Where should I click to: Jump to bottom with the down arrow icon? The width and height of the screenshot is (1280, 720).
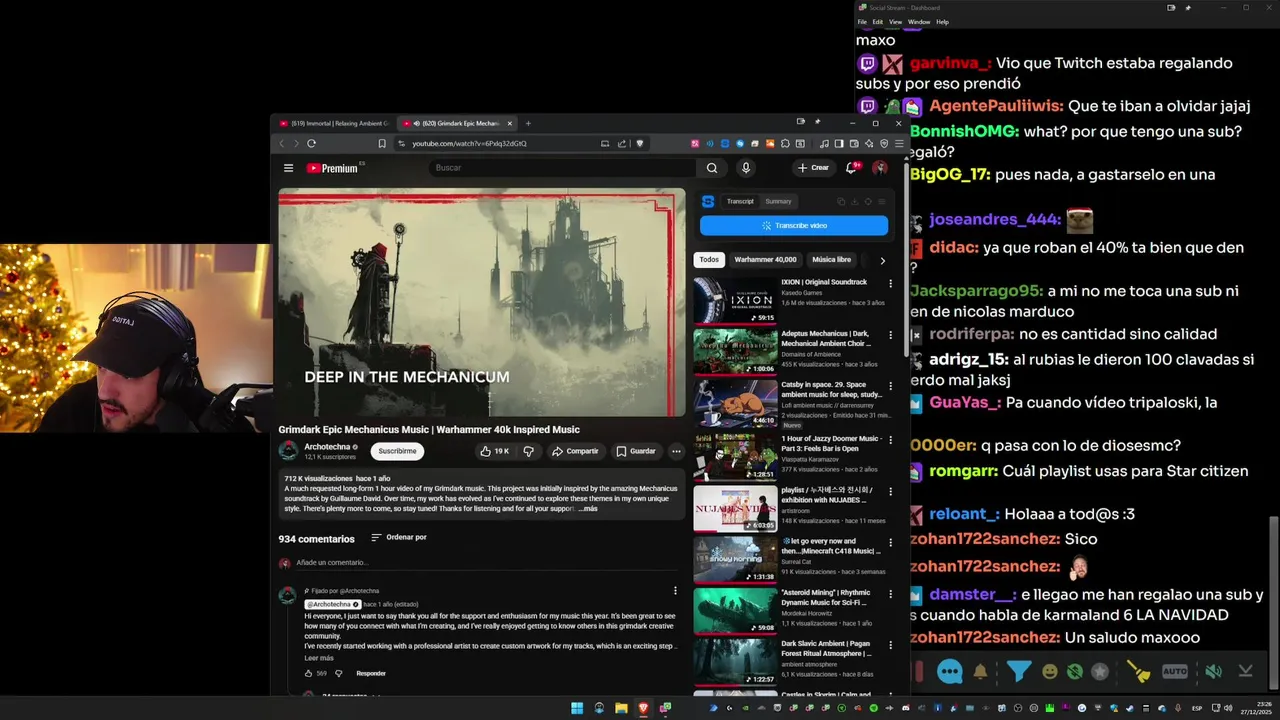click(1246, 672)
